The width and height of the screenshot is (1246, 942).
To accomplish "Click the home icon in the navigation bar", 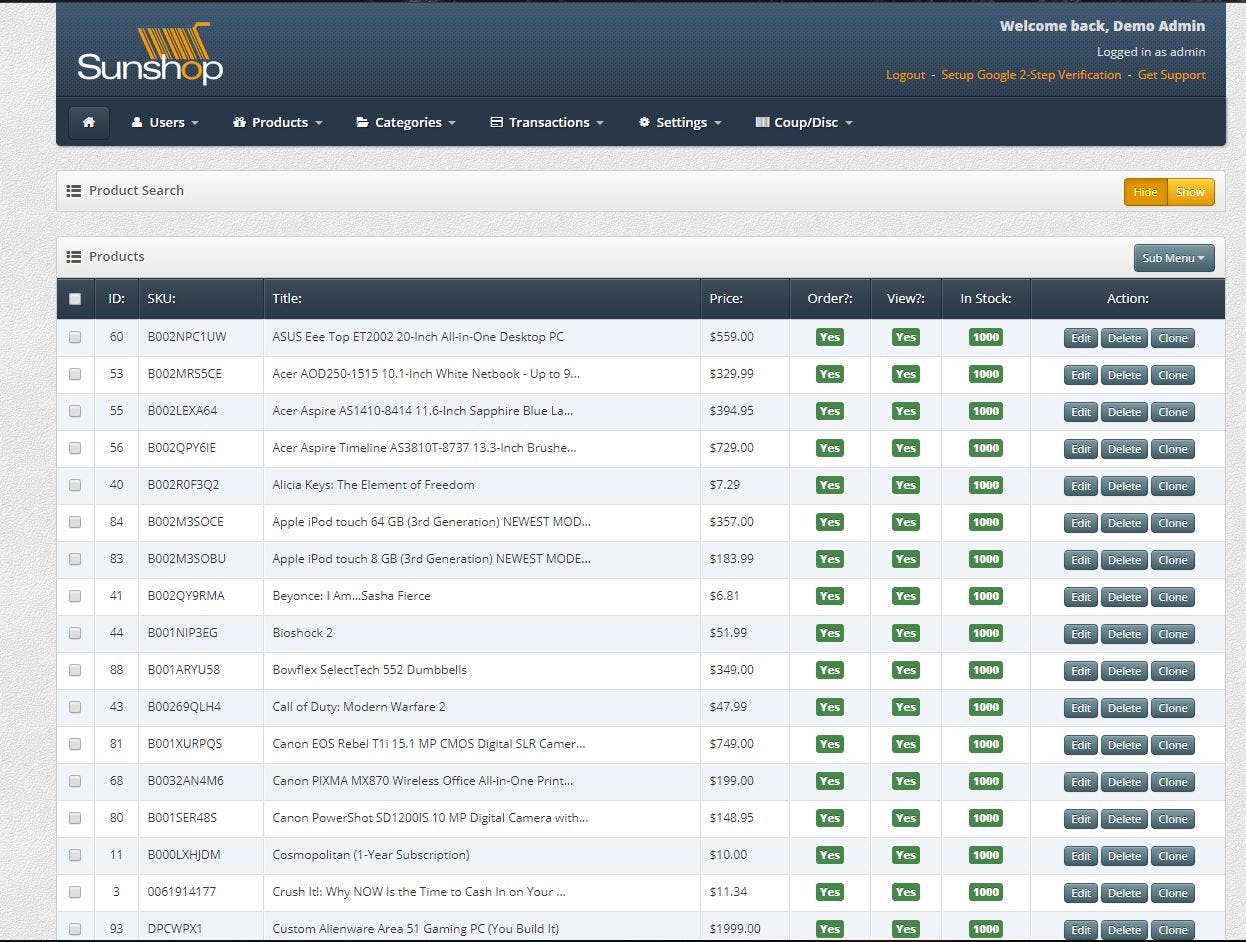I will click(x=88, y=122).
